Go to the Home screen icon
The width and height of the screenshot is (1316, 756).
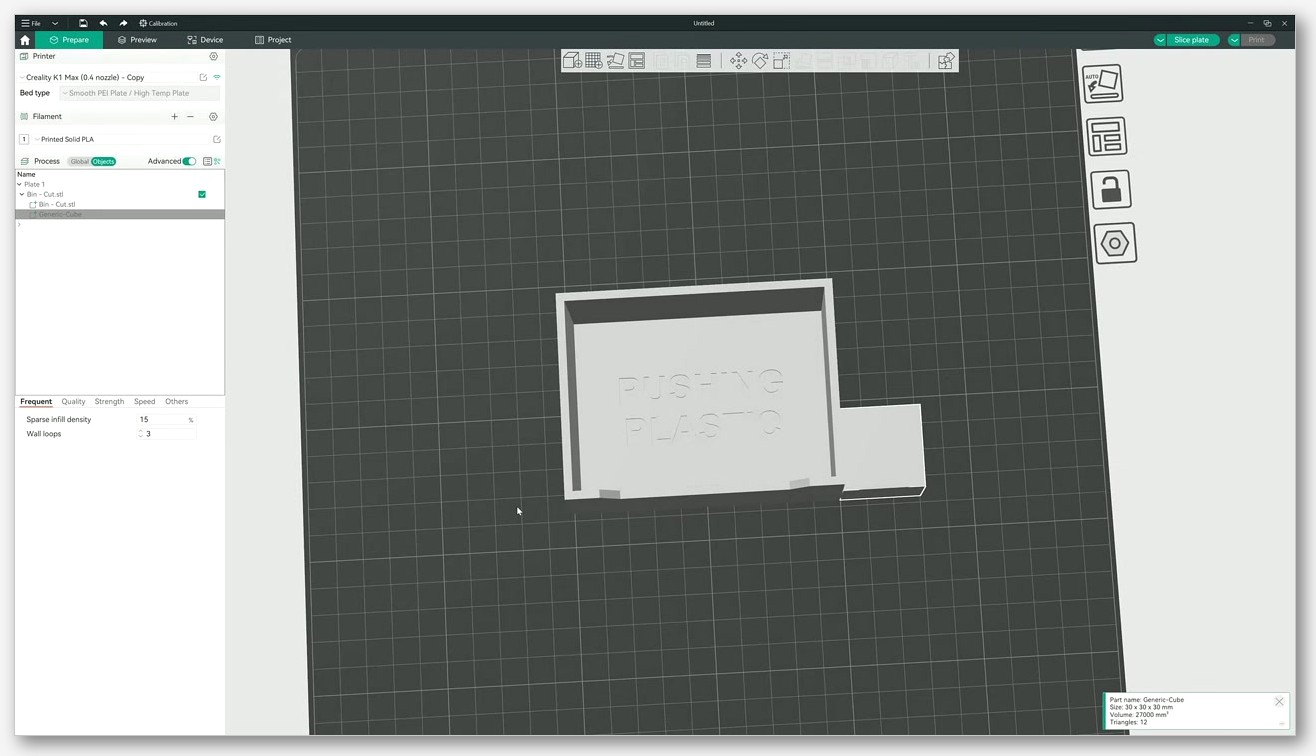(x=25, y=40)
